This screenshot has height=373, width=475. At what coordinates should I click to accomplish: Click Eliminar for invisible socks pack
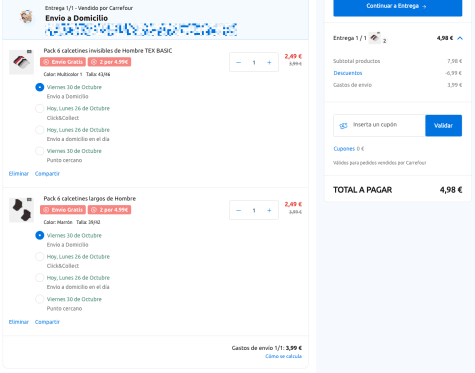(x=19, y=174)
